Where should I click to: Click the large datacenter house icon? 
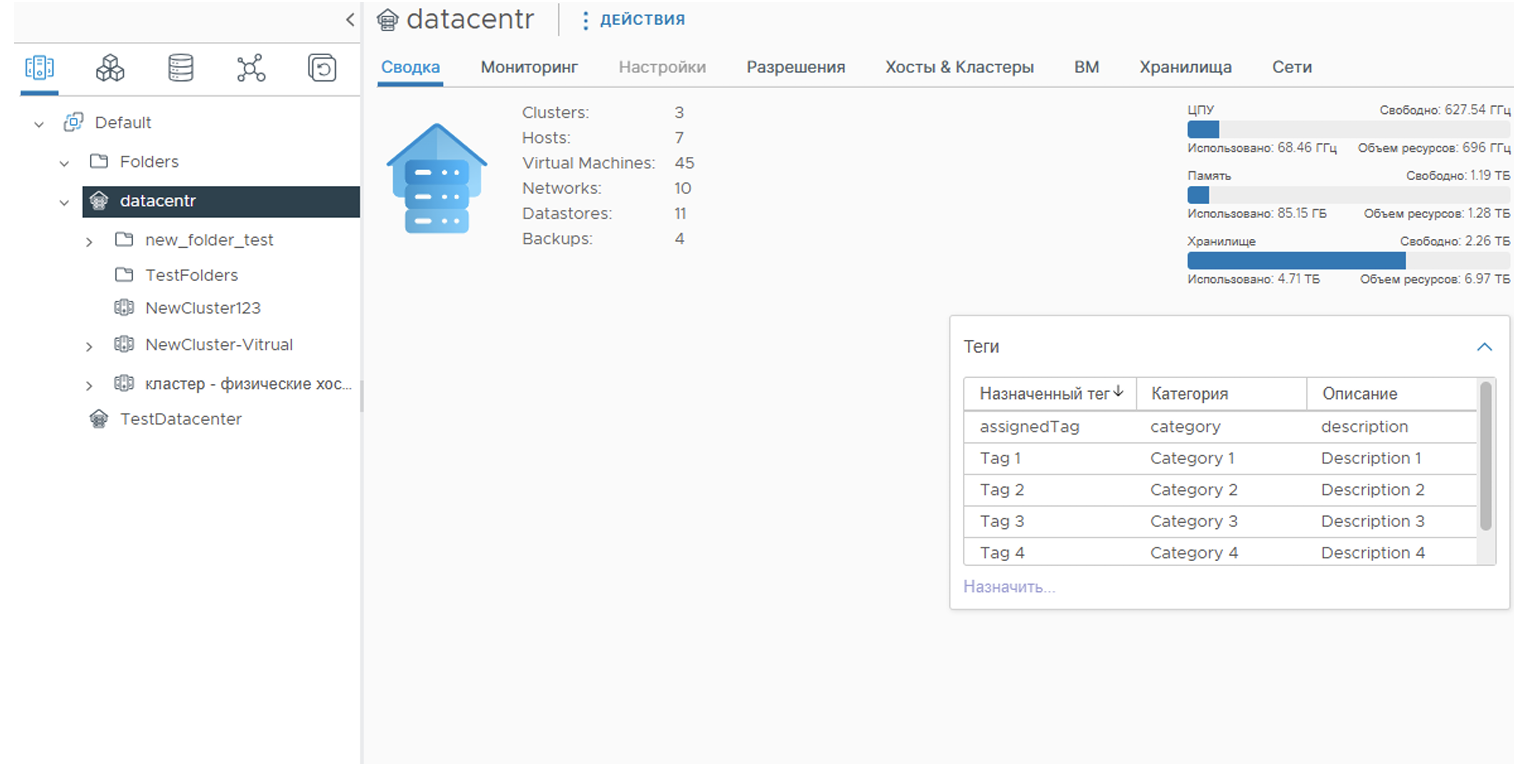tap(437, 179)
